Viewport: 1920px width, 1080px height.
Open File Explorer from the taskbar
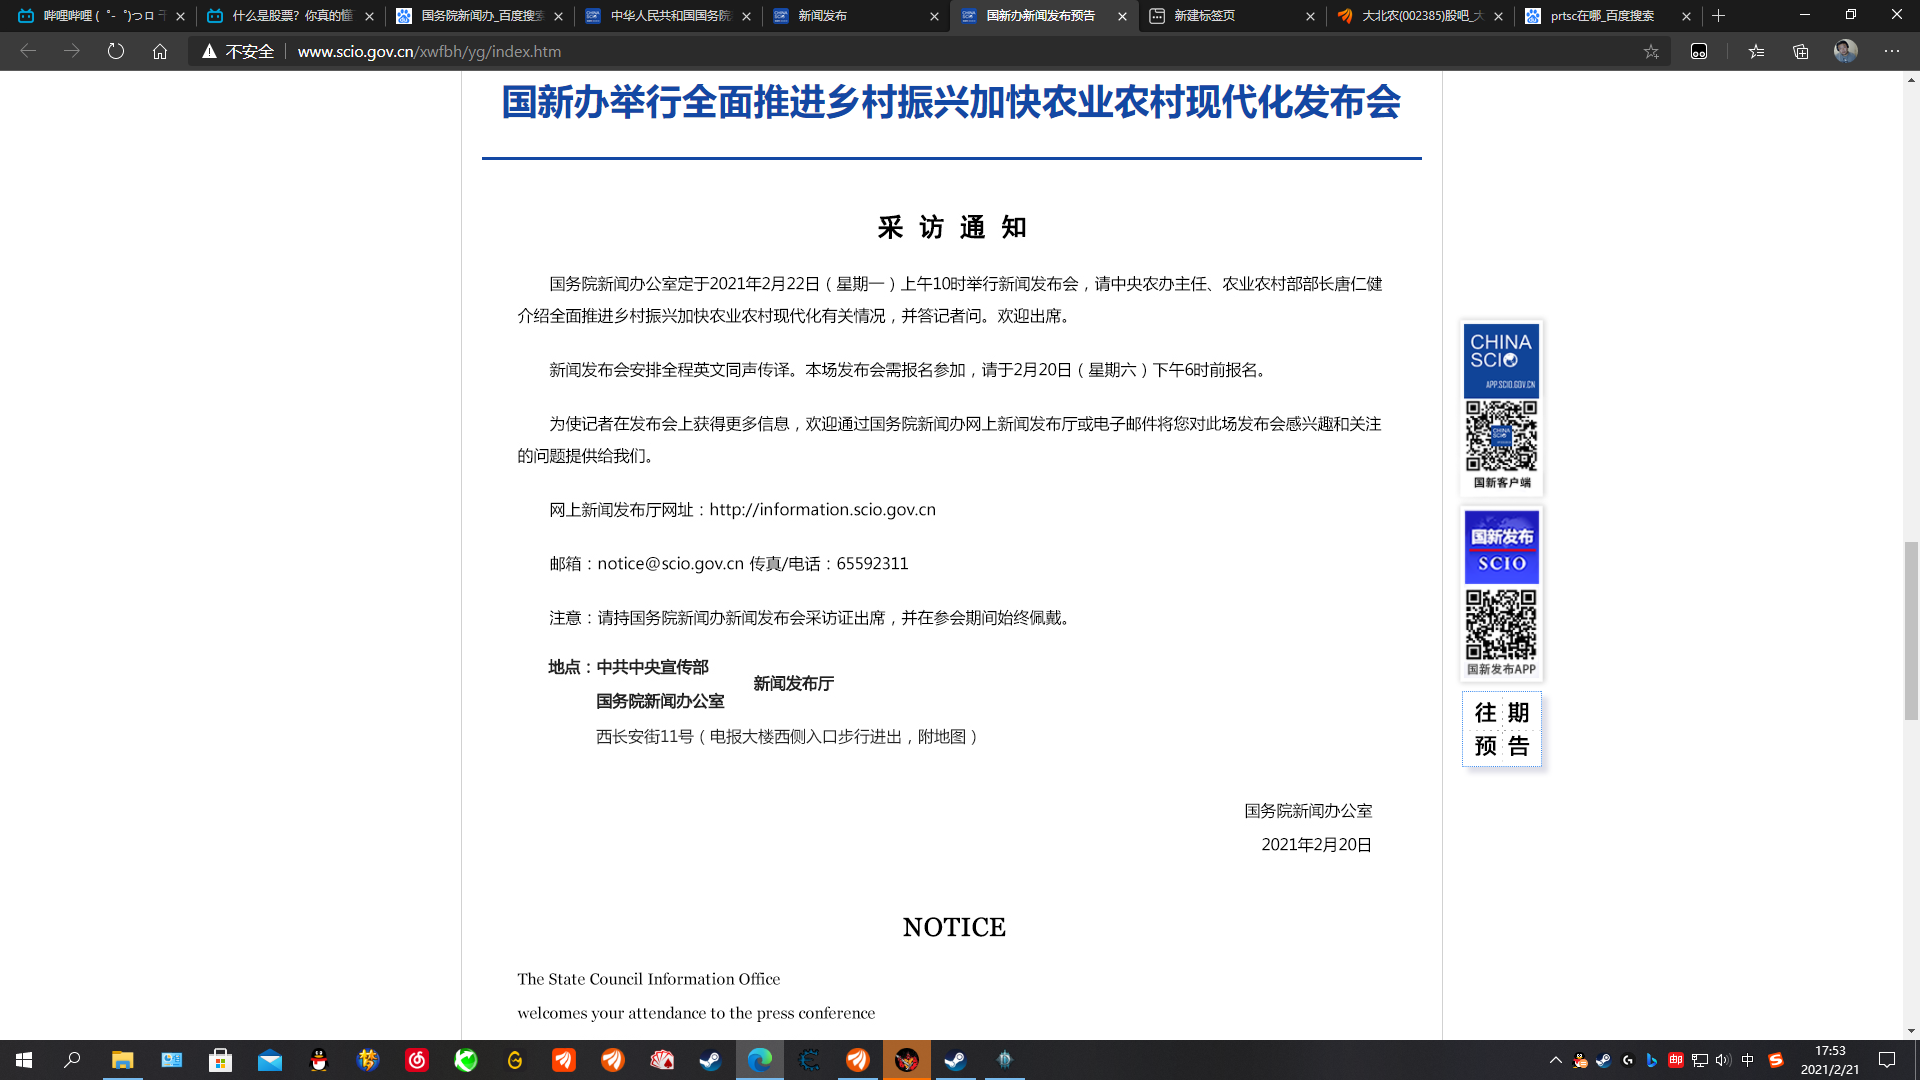point(122,1060)
